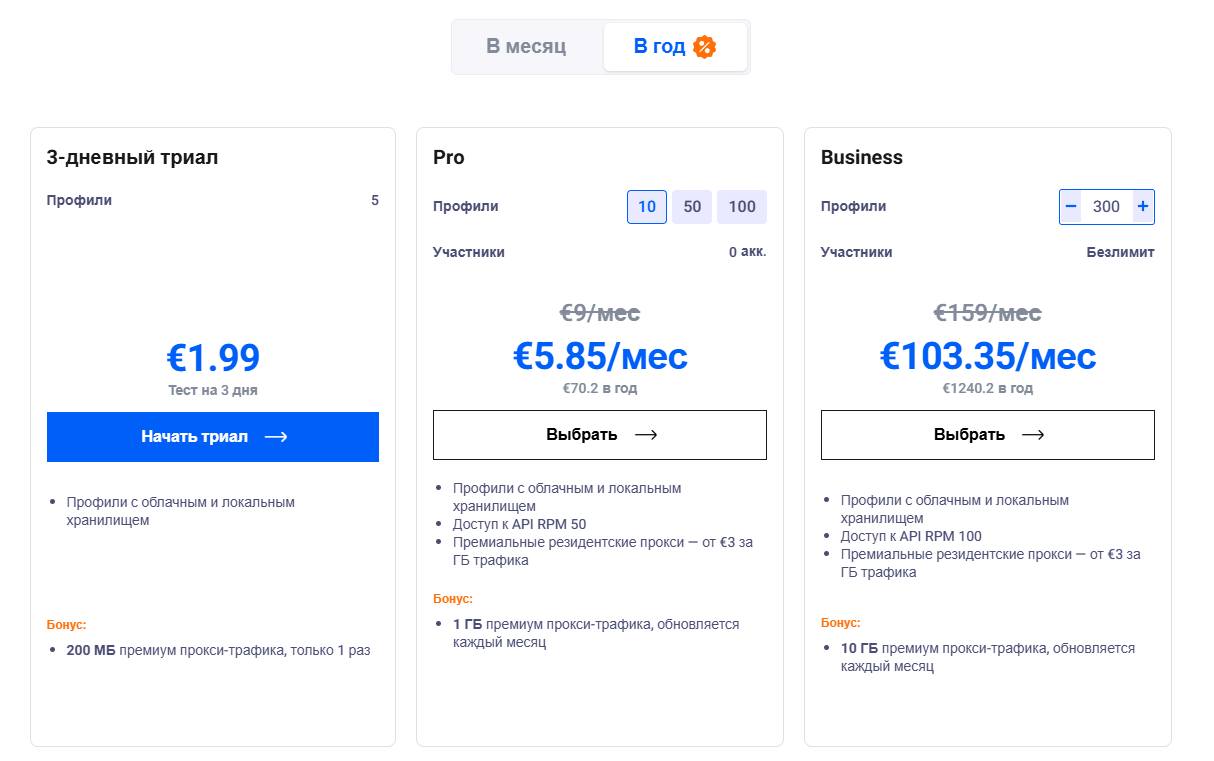Click the trial price €1.99
1214x761 pixels.
pyautogui.click(x=213, y=358)
